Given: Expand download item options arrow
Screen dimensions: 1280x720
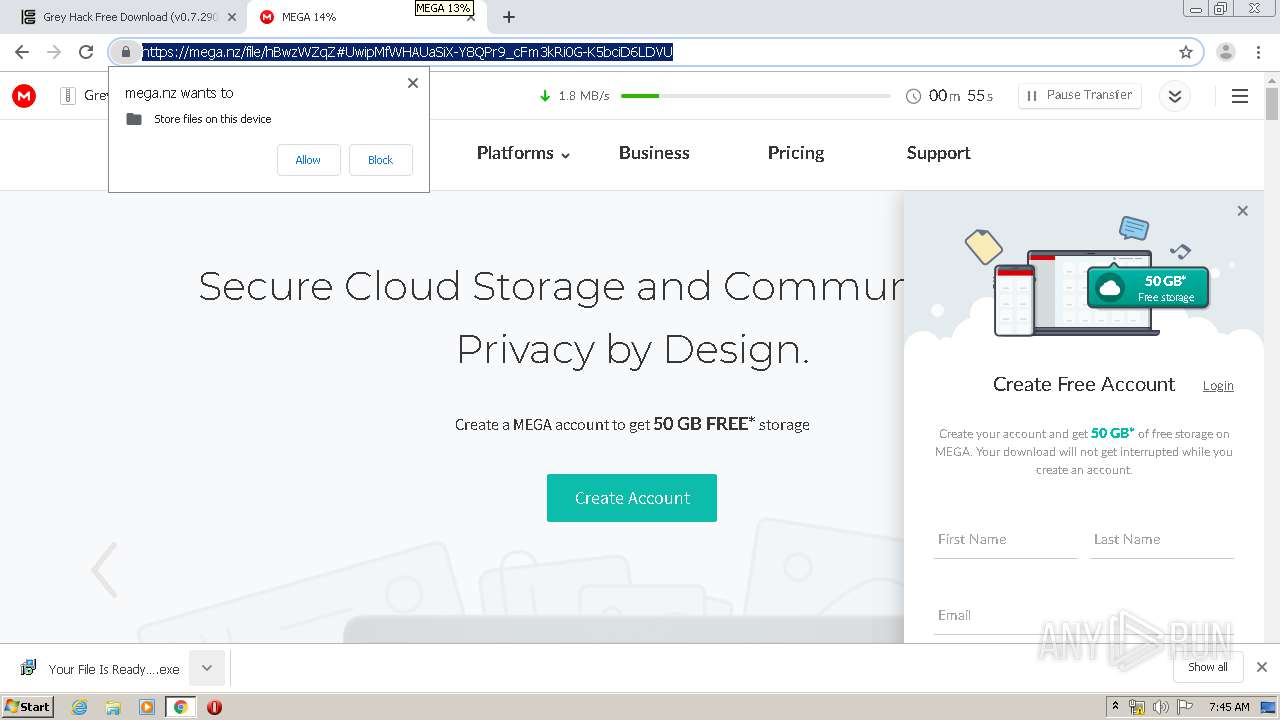Looking at the screenshot, I should coord(207,668).
